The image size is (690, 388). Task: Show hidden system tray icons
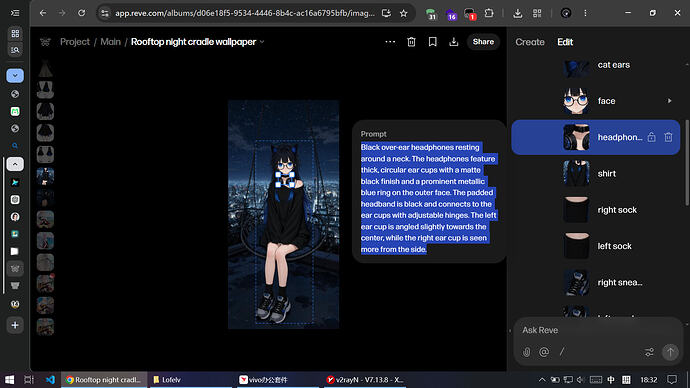click(542, 380)
